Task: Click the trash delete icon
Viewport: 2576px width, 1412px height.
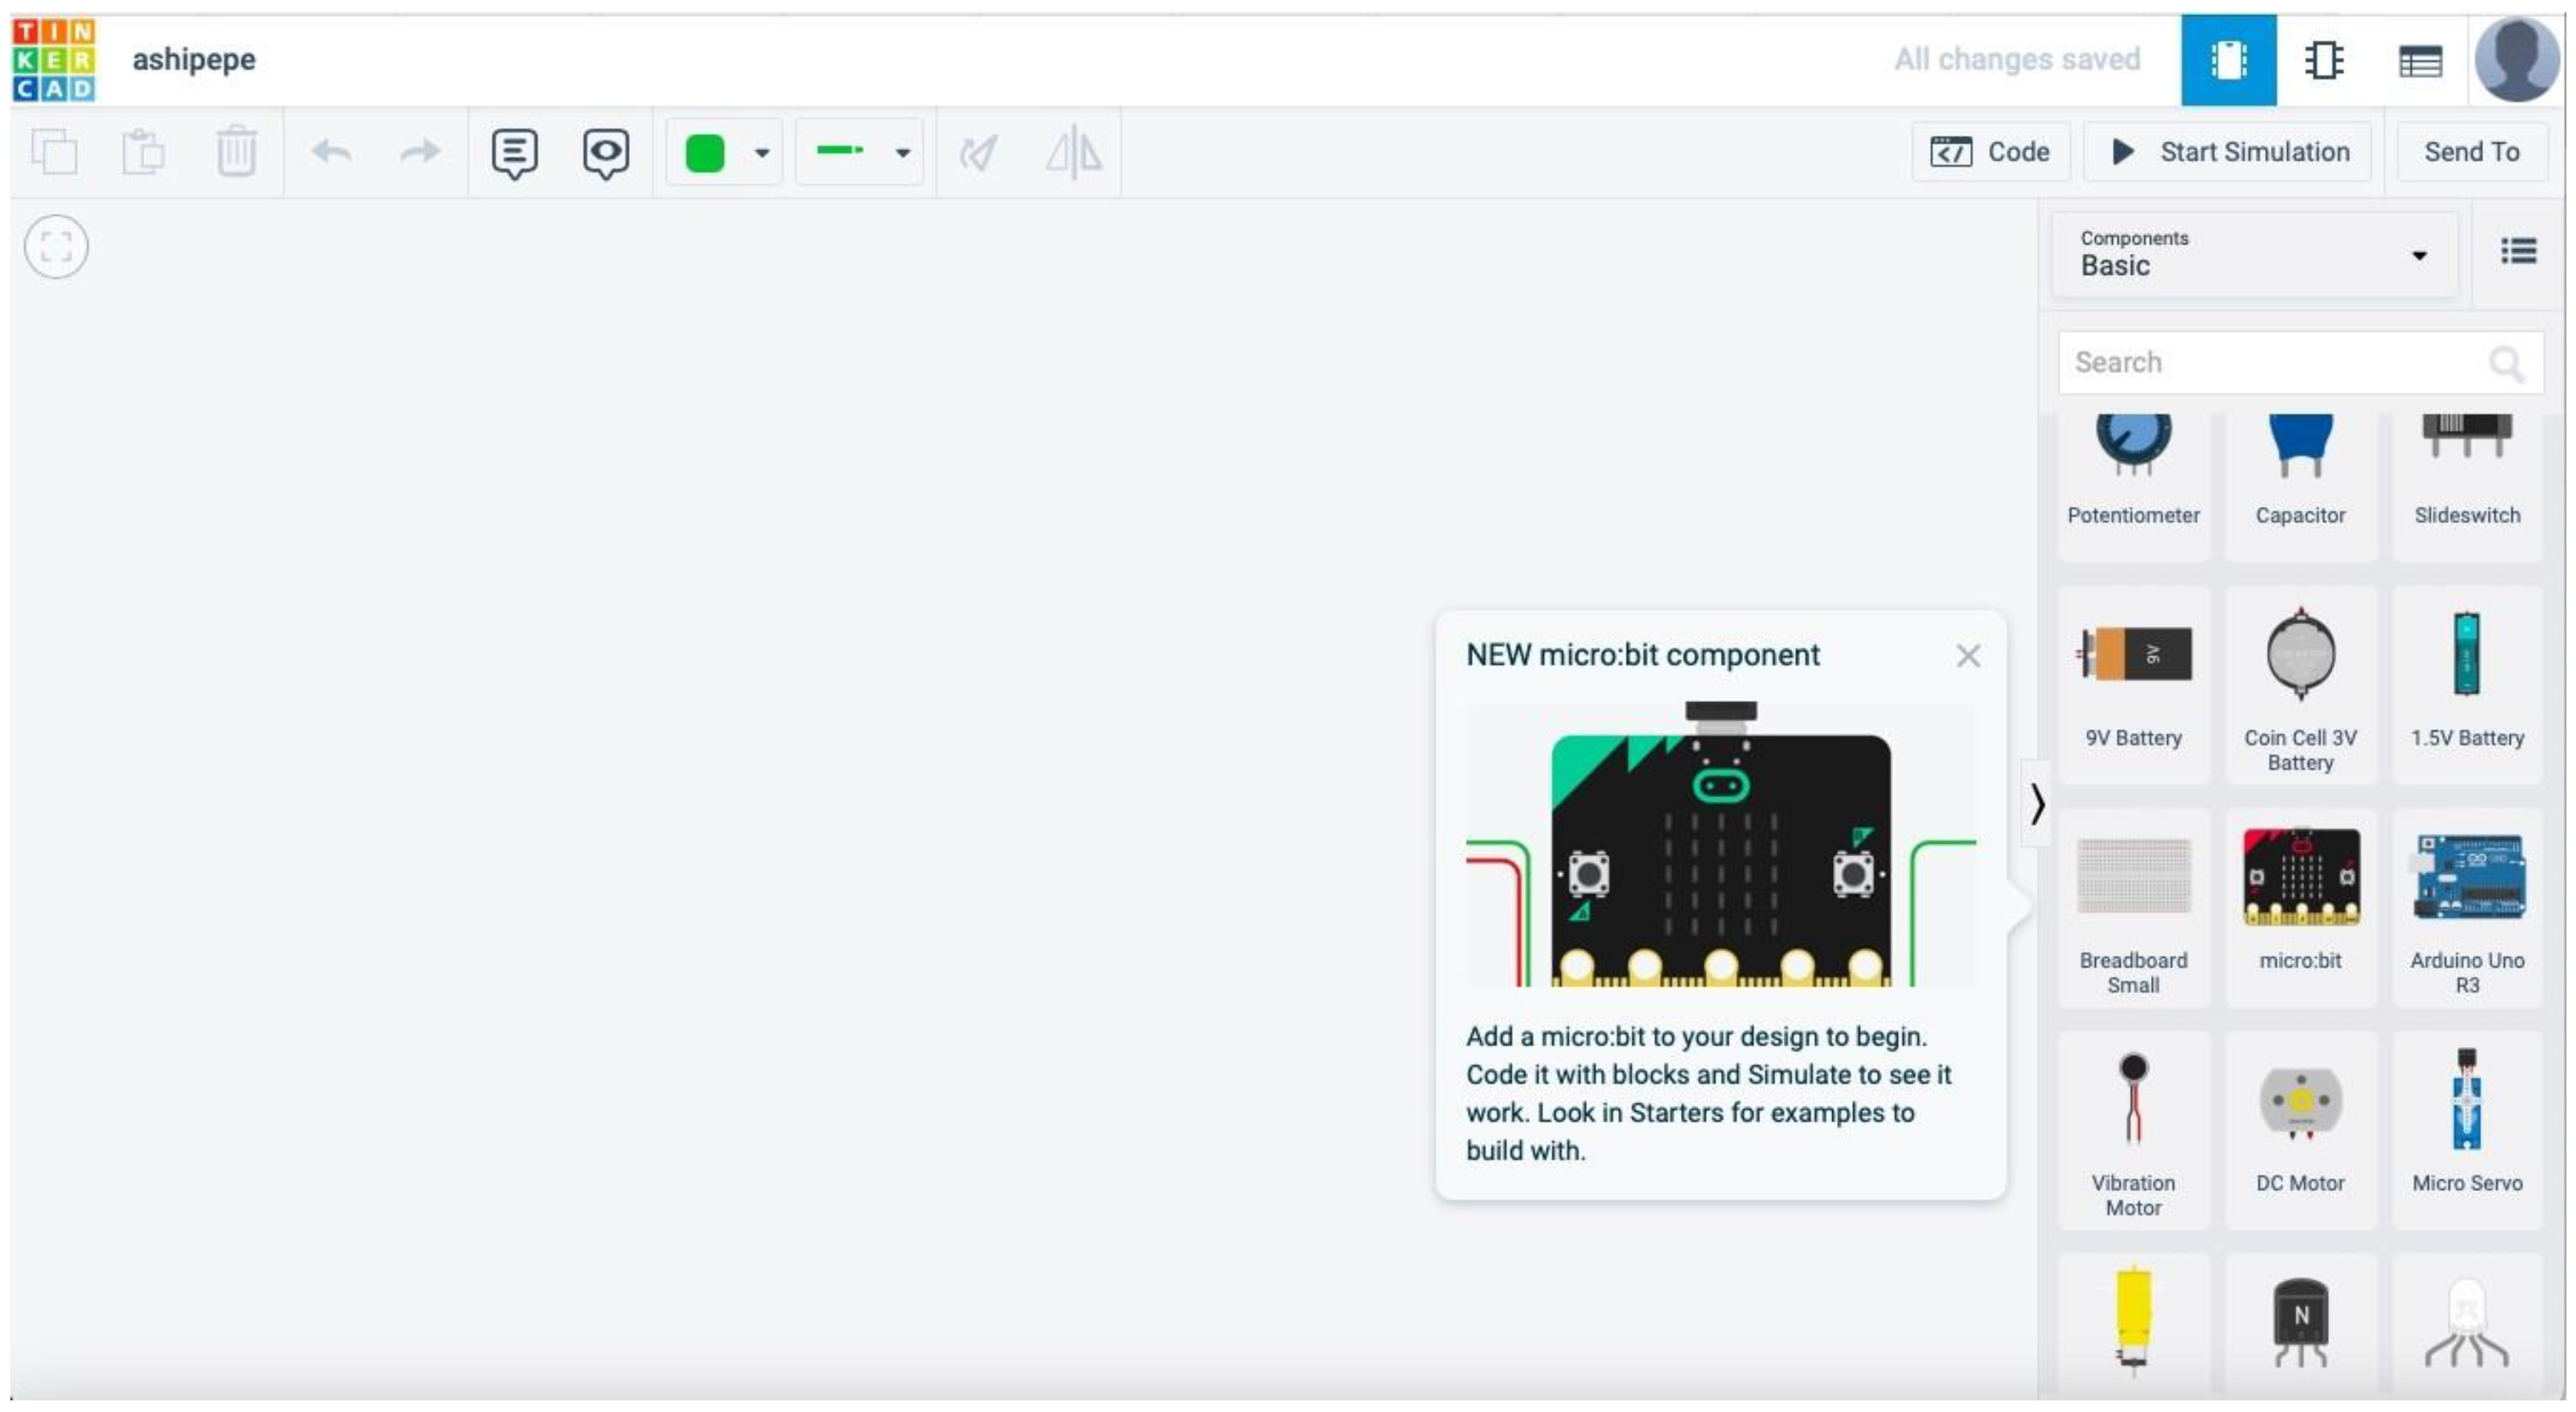Action: point(236,152)
